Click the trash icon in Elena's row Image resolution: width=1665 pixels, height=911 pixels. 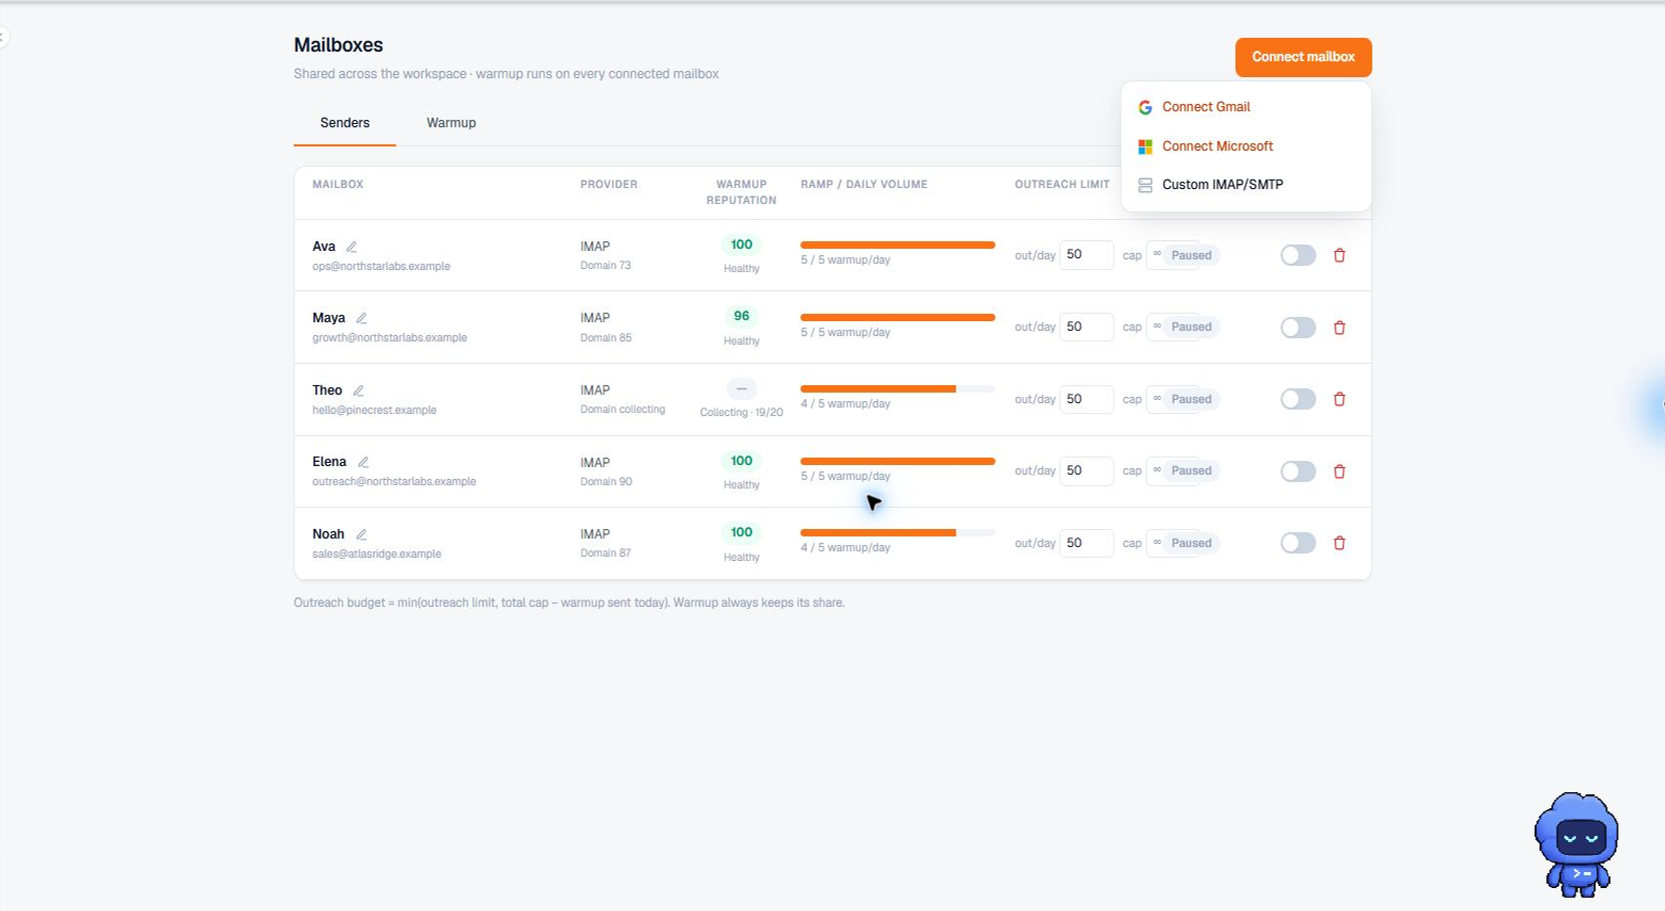pos(1339,471)
